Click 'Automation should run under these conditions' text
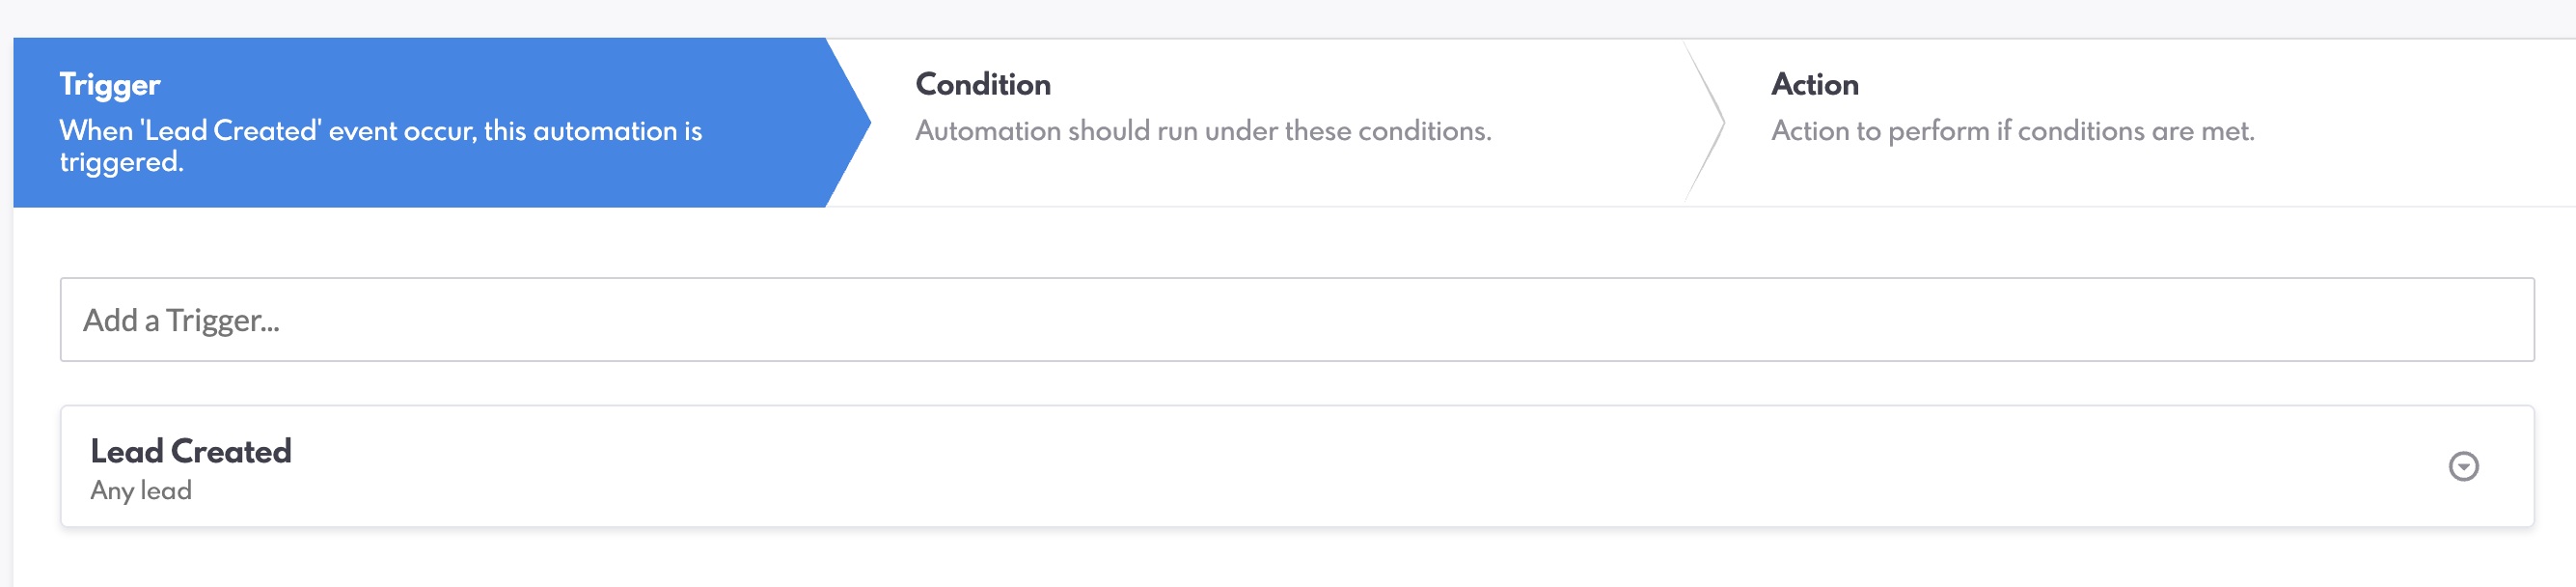2576x587 pixels. tap(1203, 131)
